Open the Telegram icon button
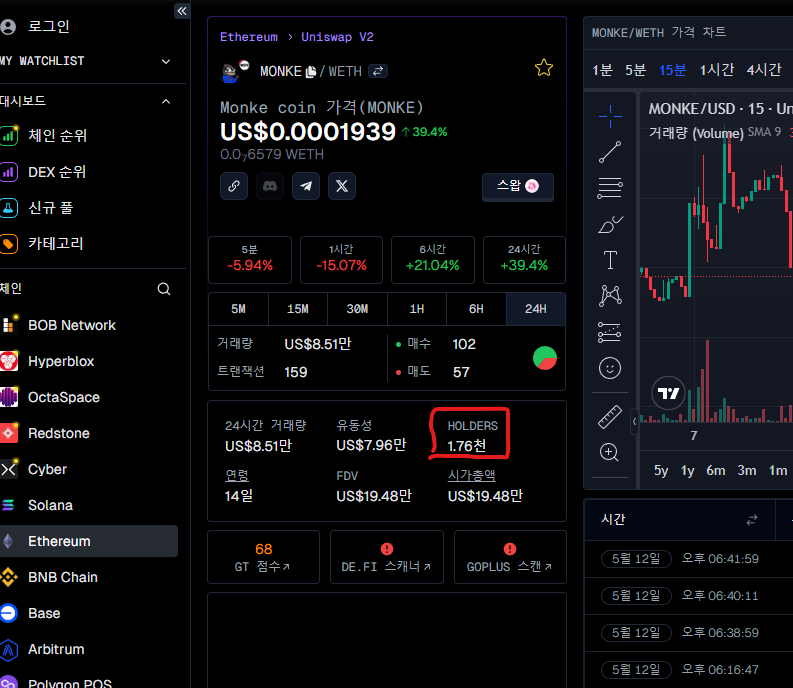Screen dimensions: 793x688 [x=306, y=186]
